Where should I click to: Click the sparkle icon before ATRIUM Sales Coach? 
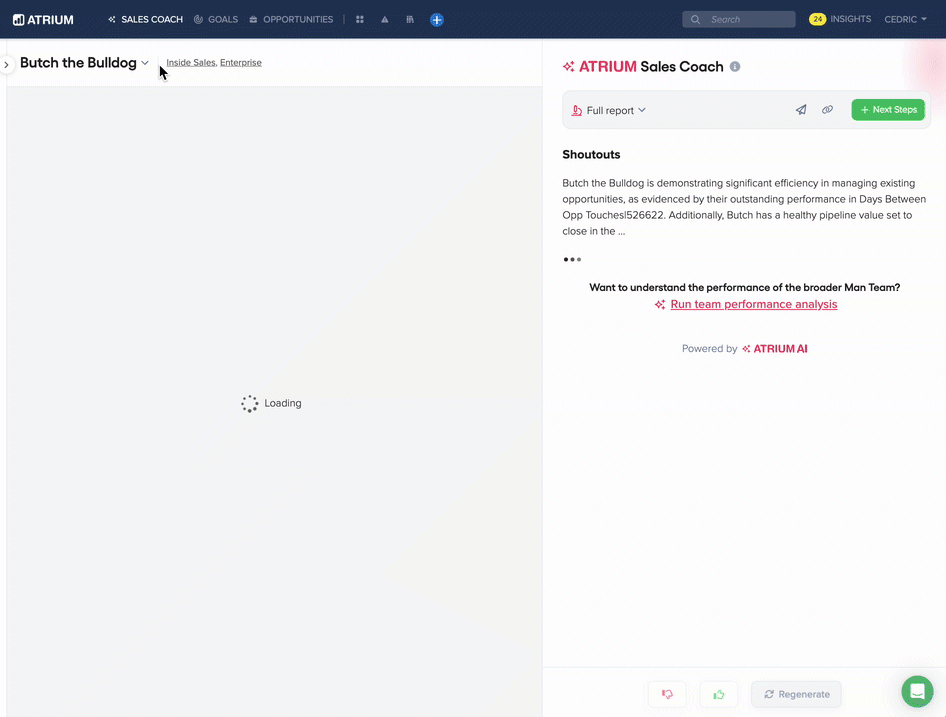pyautogui.click(x=568, y=66)
